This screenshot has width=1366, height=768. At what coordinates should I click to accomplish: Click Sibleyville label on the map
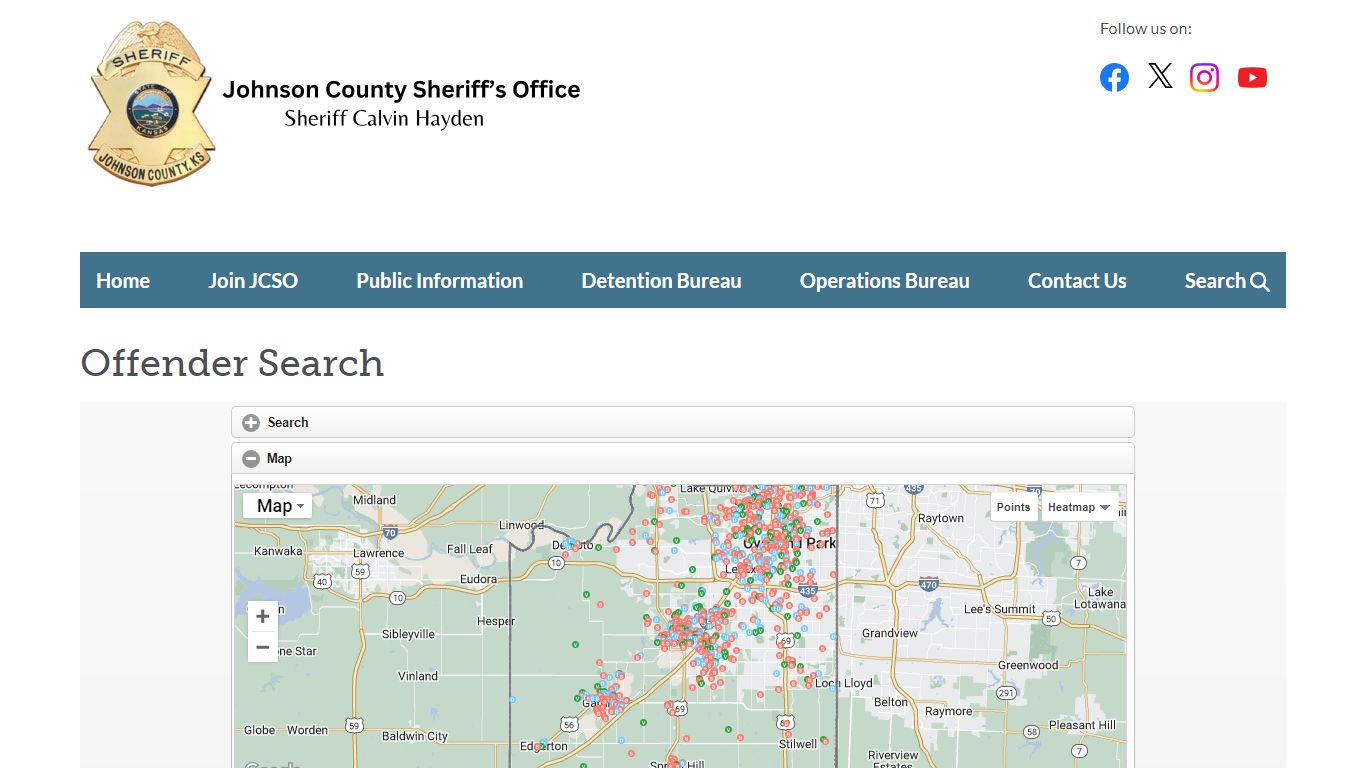point(408,634)
